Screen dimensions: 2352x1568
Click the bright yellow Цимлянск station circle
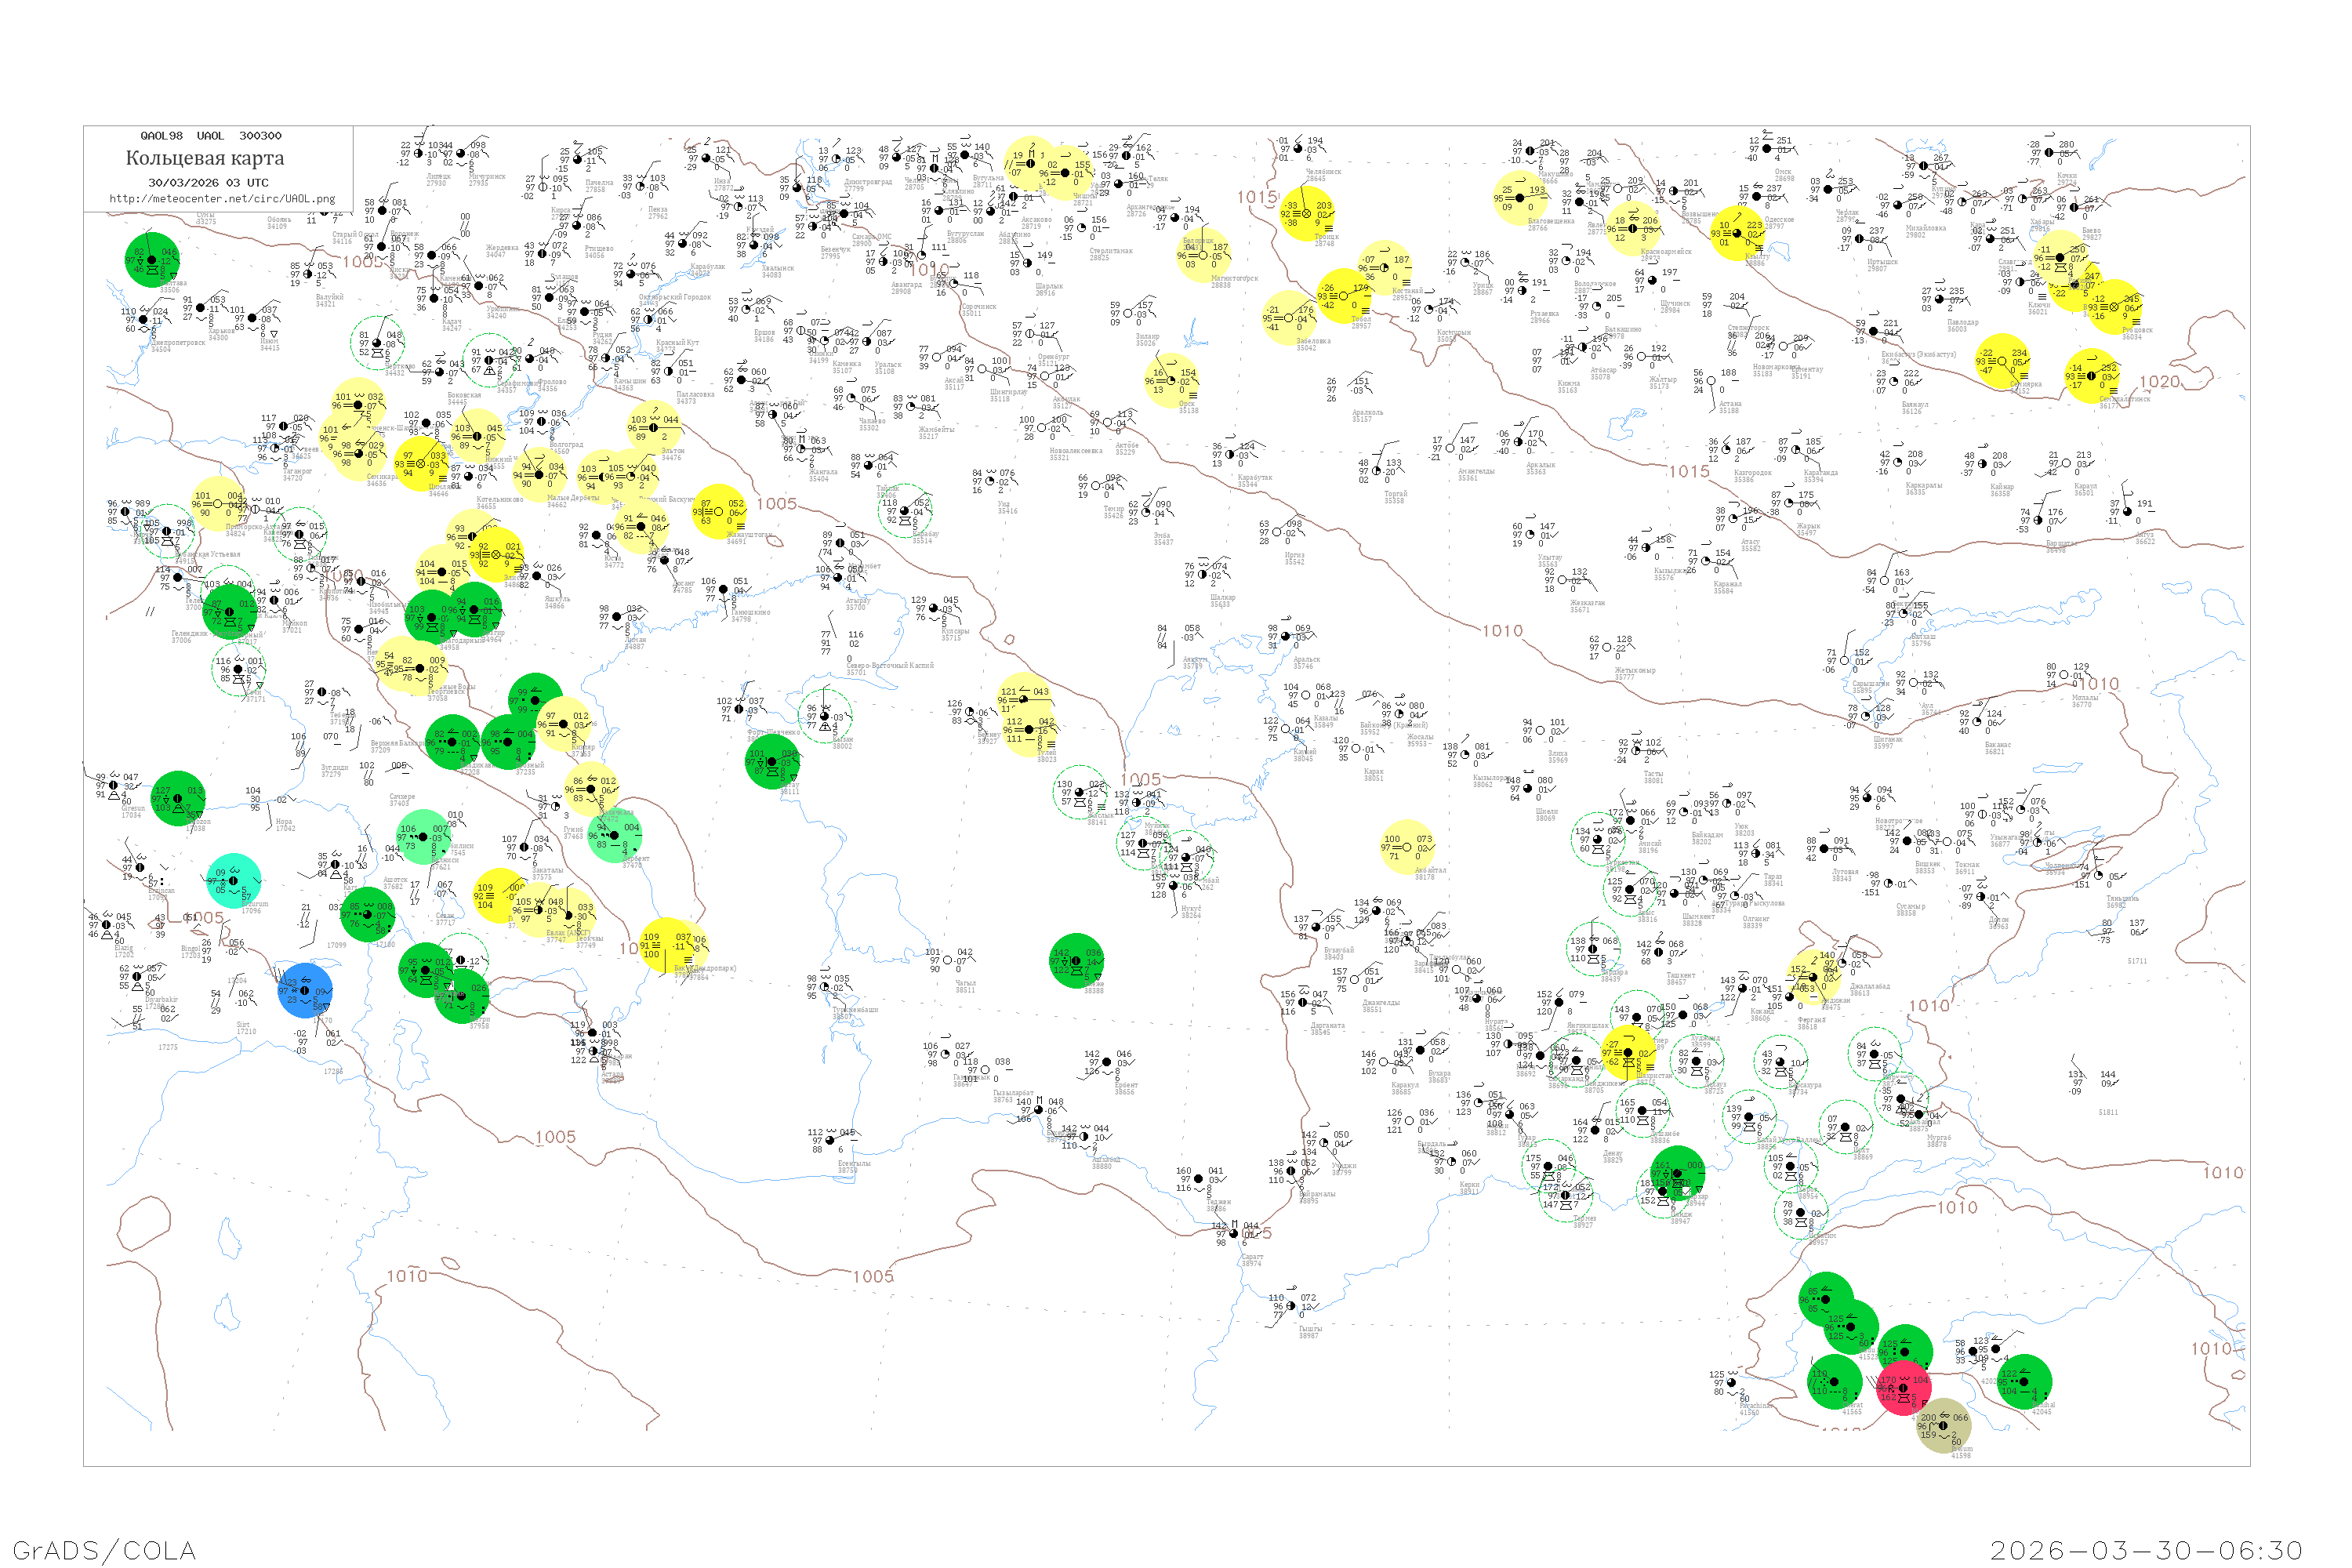(420, 464)
